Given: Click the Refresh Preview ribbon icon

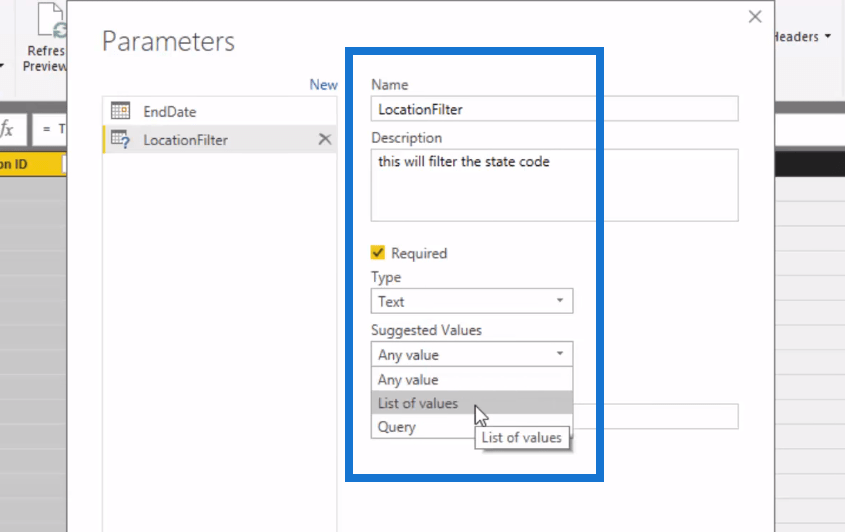Looking at the screenshot, I should 52,21.
